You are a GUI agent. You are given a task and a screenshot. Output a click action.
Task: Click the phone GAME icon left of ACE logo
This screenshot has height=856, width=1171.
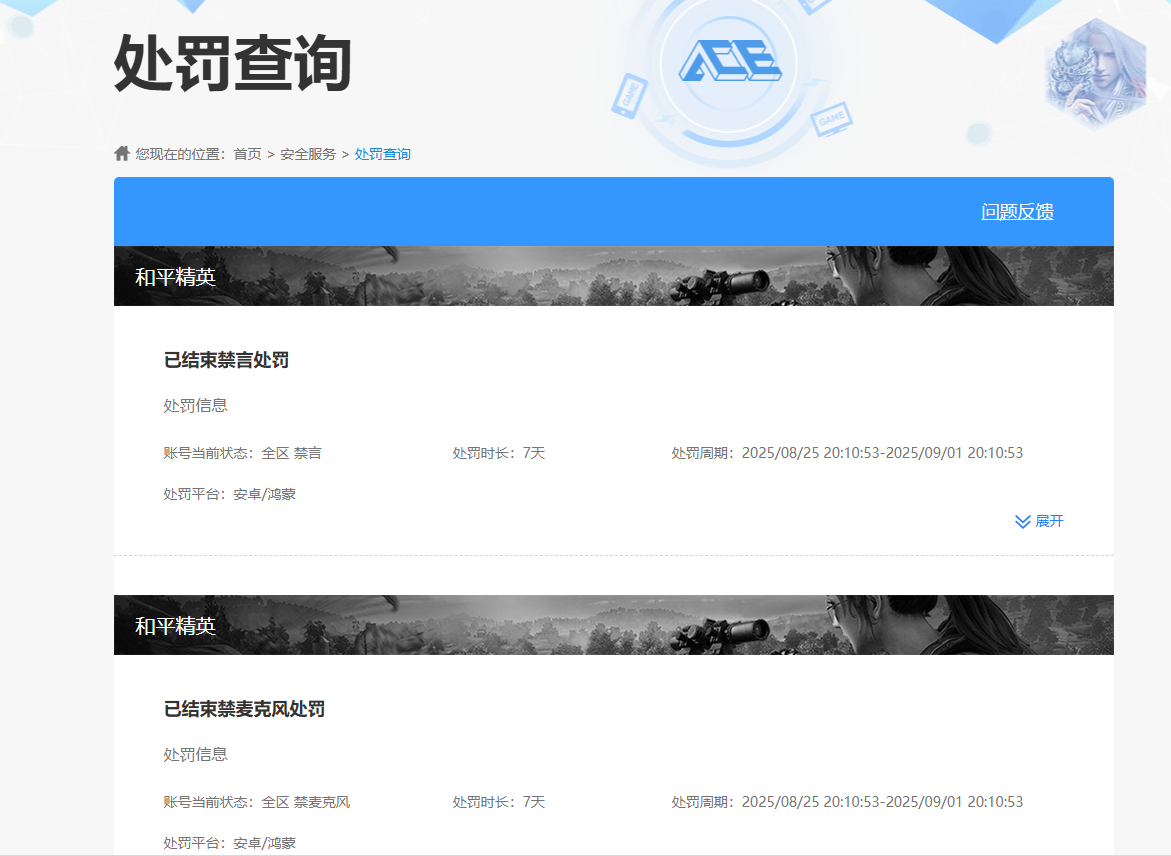pos(630,96)
